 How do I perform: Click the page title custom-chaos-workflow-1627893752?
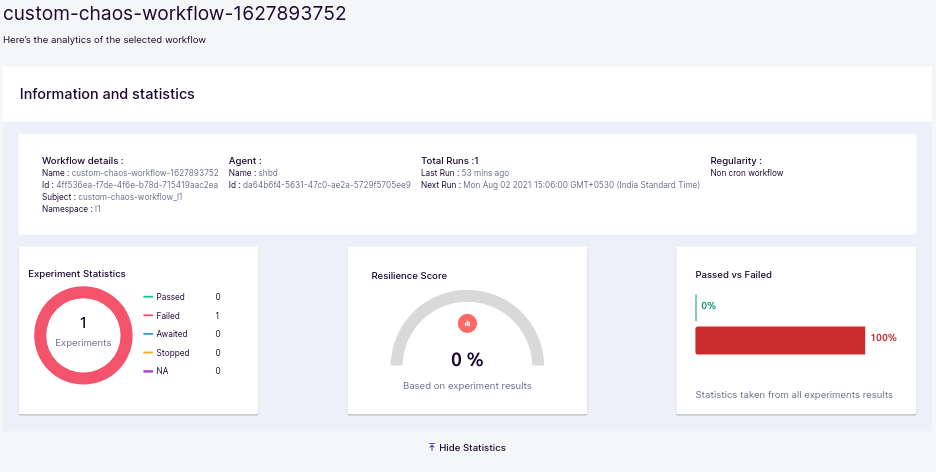click(175, 14)
